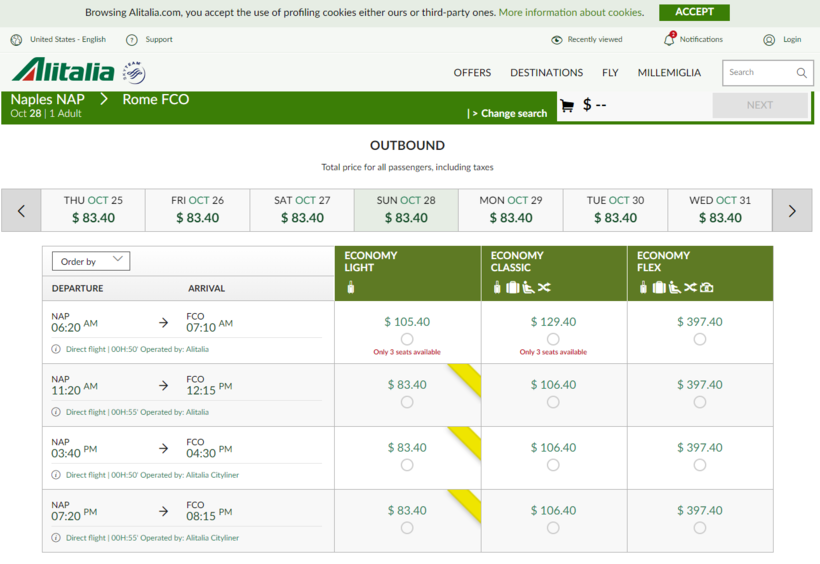The width and height of the screenshot is (820, 564).
Task: Open the notifications bell icon
Action: [x=669, y=39]
